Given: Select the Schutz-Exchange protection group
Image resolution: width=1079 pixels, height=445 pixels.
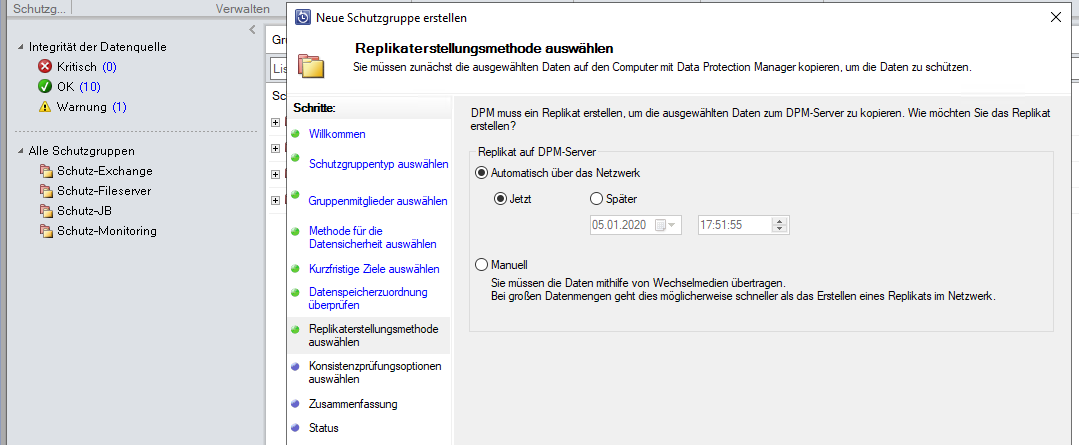Looking at the screenshot, I should tap(105, 171).
